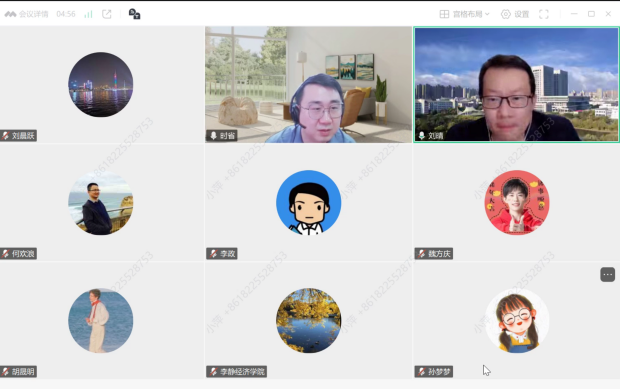Click microphone icon of 刘晴

[x=422, y=136]
